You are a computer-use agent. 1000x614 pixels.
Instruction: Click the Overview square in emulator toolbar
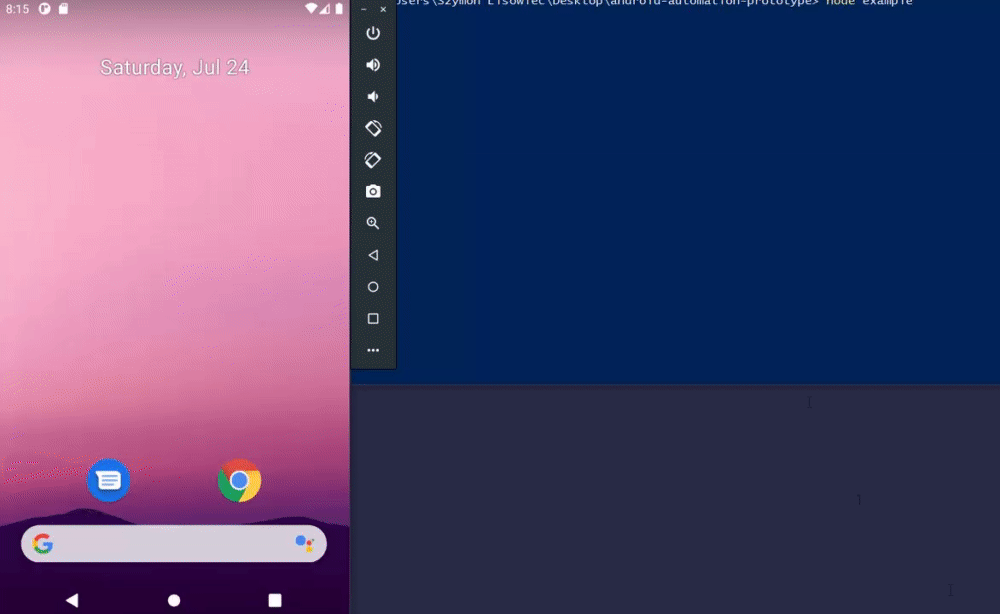pyautogui.click(x=373, y=318)
